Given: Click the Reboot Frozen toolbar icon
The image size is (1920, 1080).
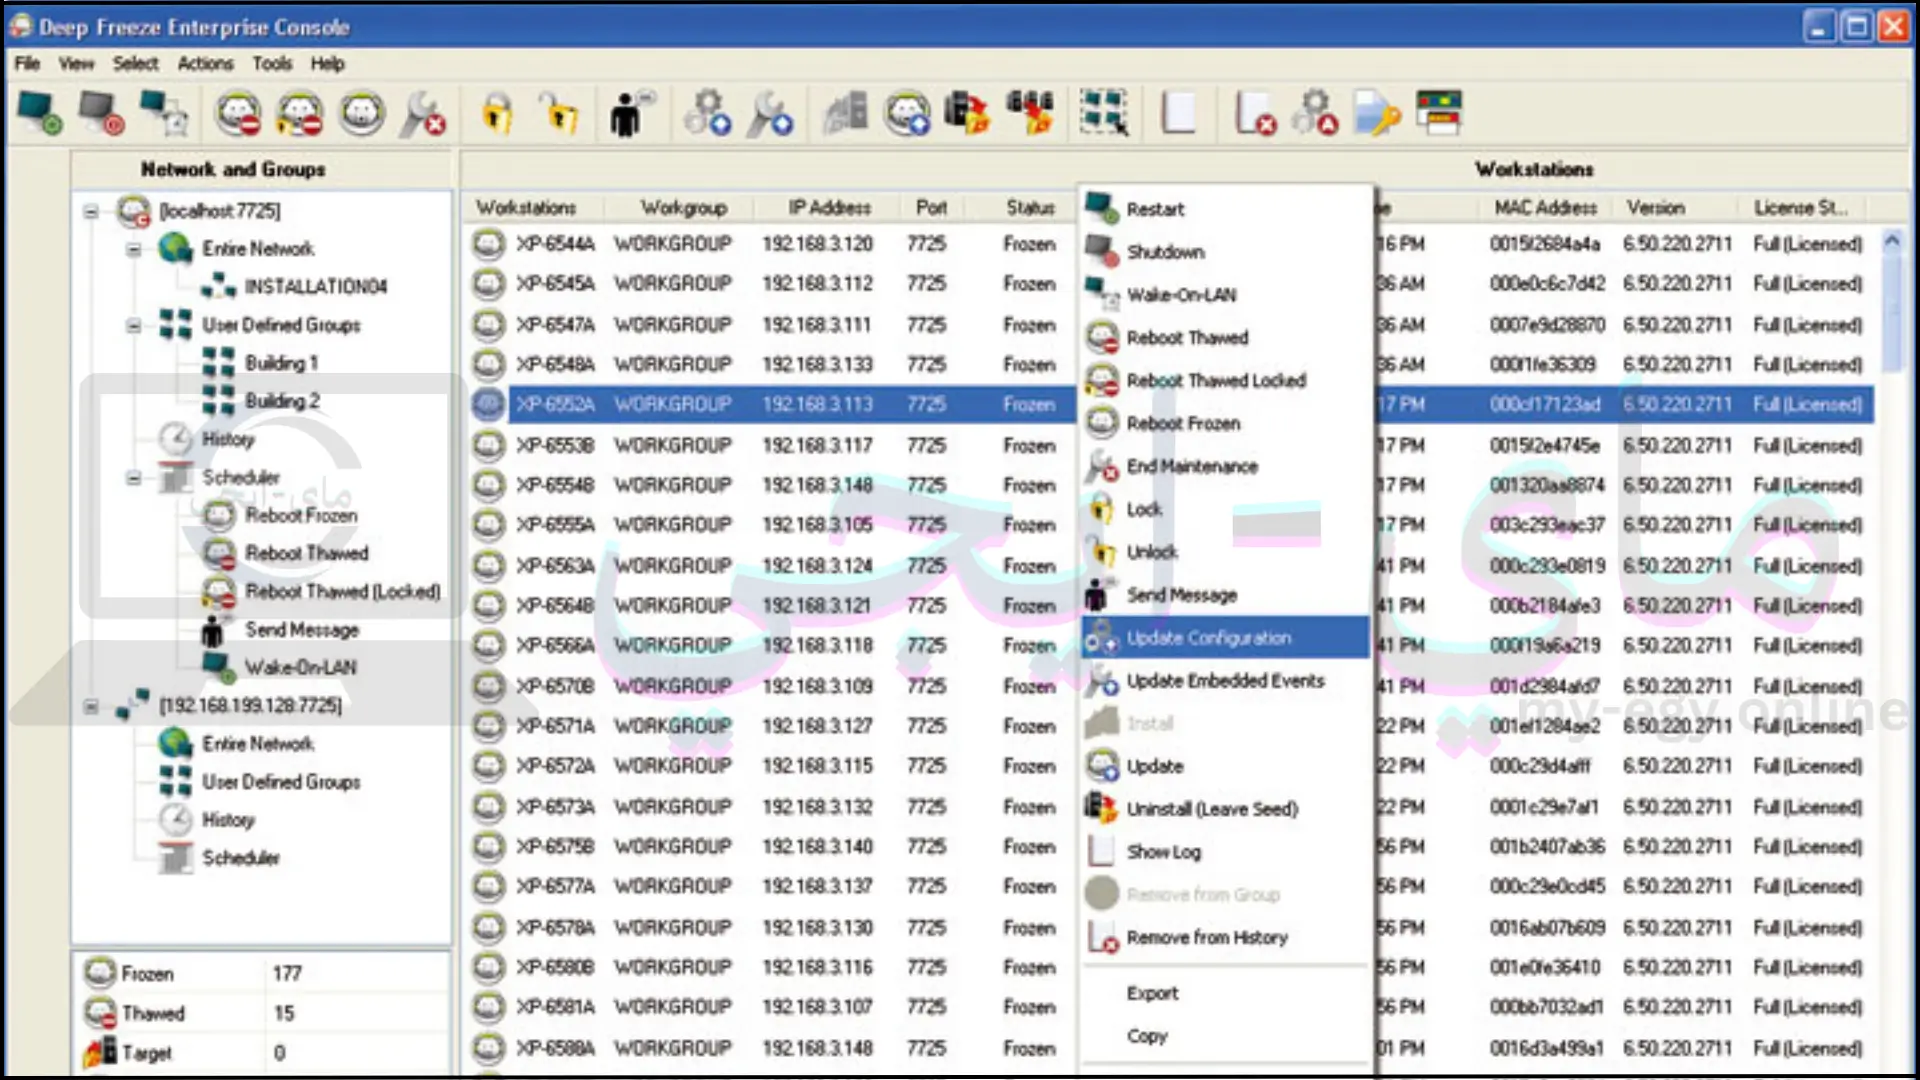Looking at the screenshot, I should (x=362, y=113).
